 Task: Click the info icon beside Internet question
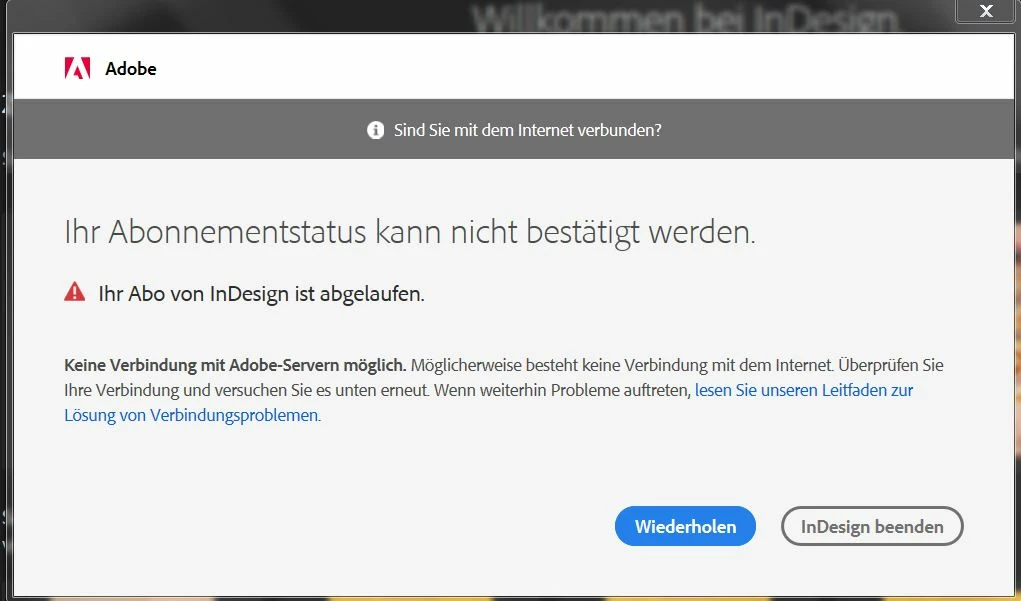376,130
